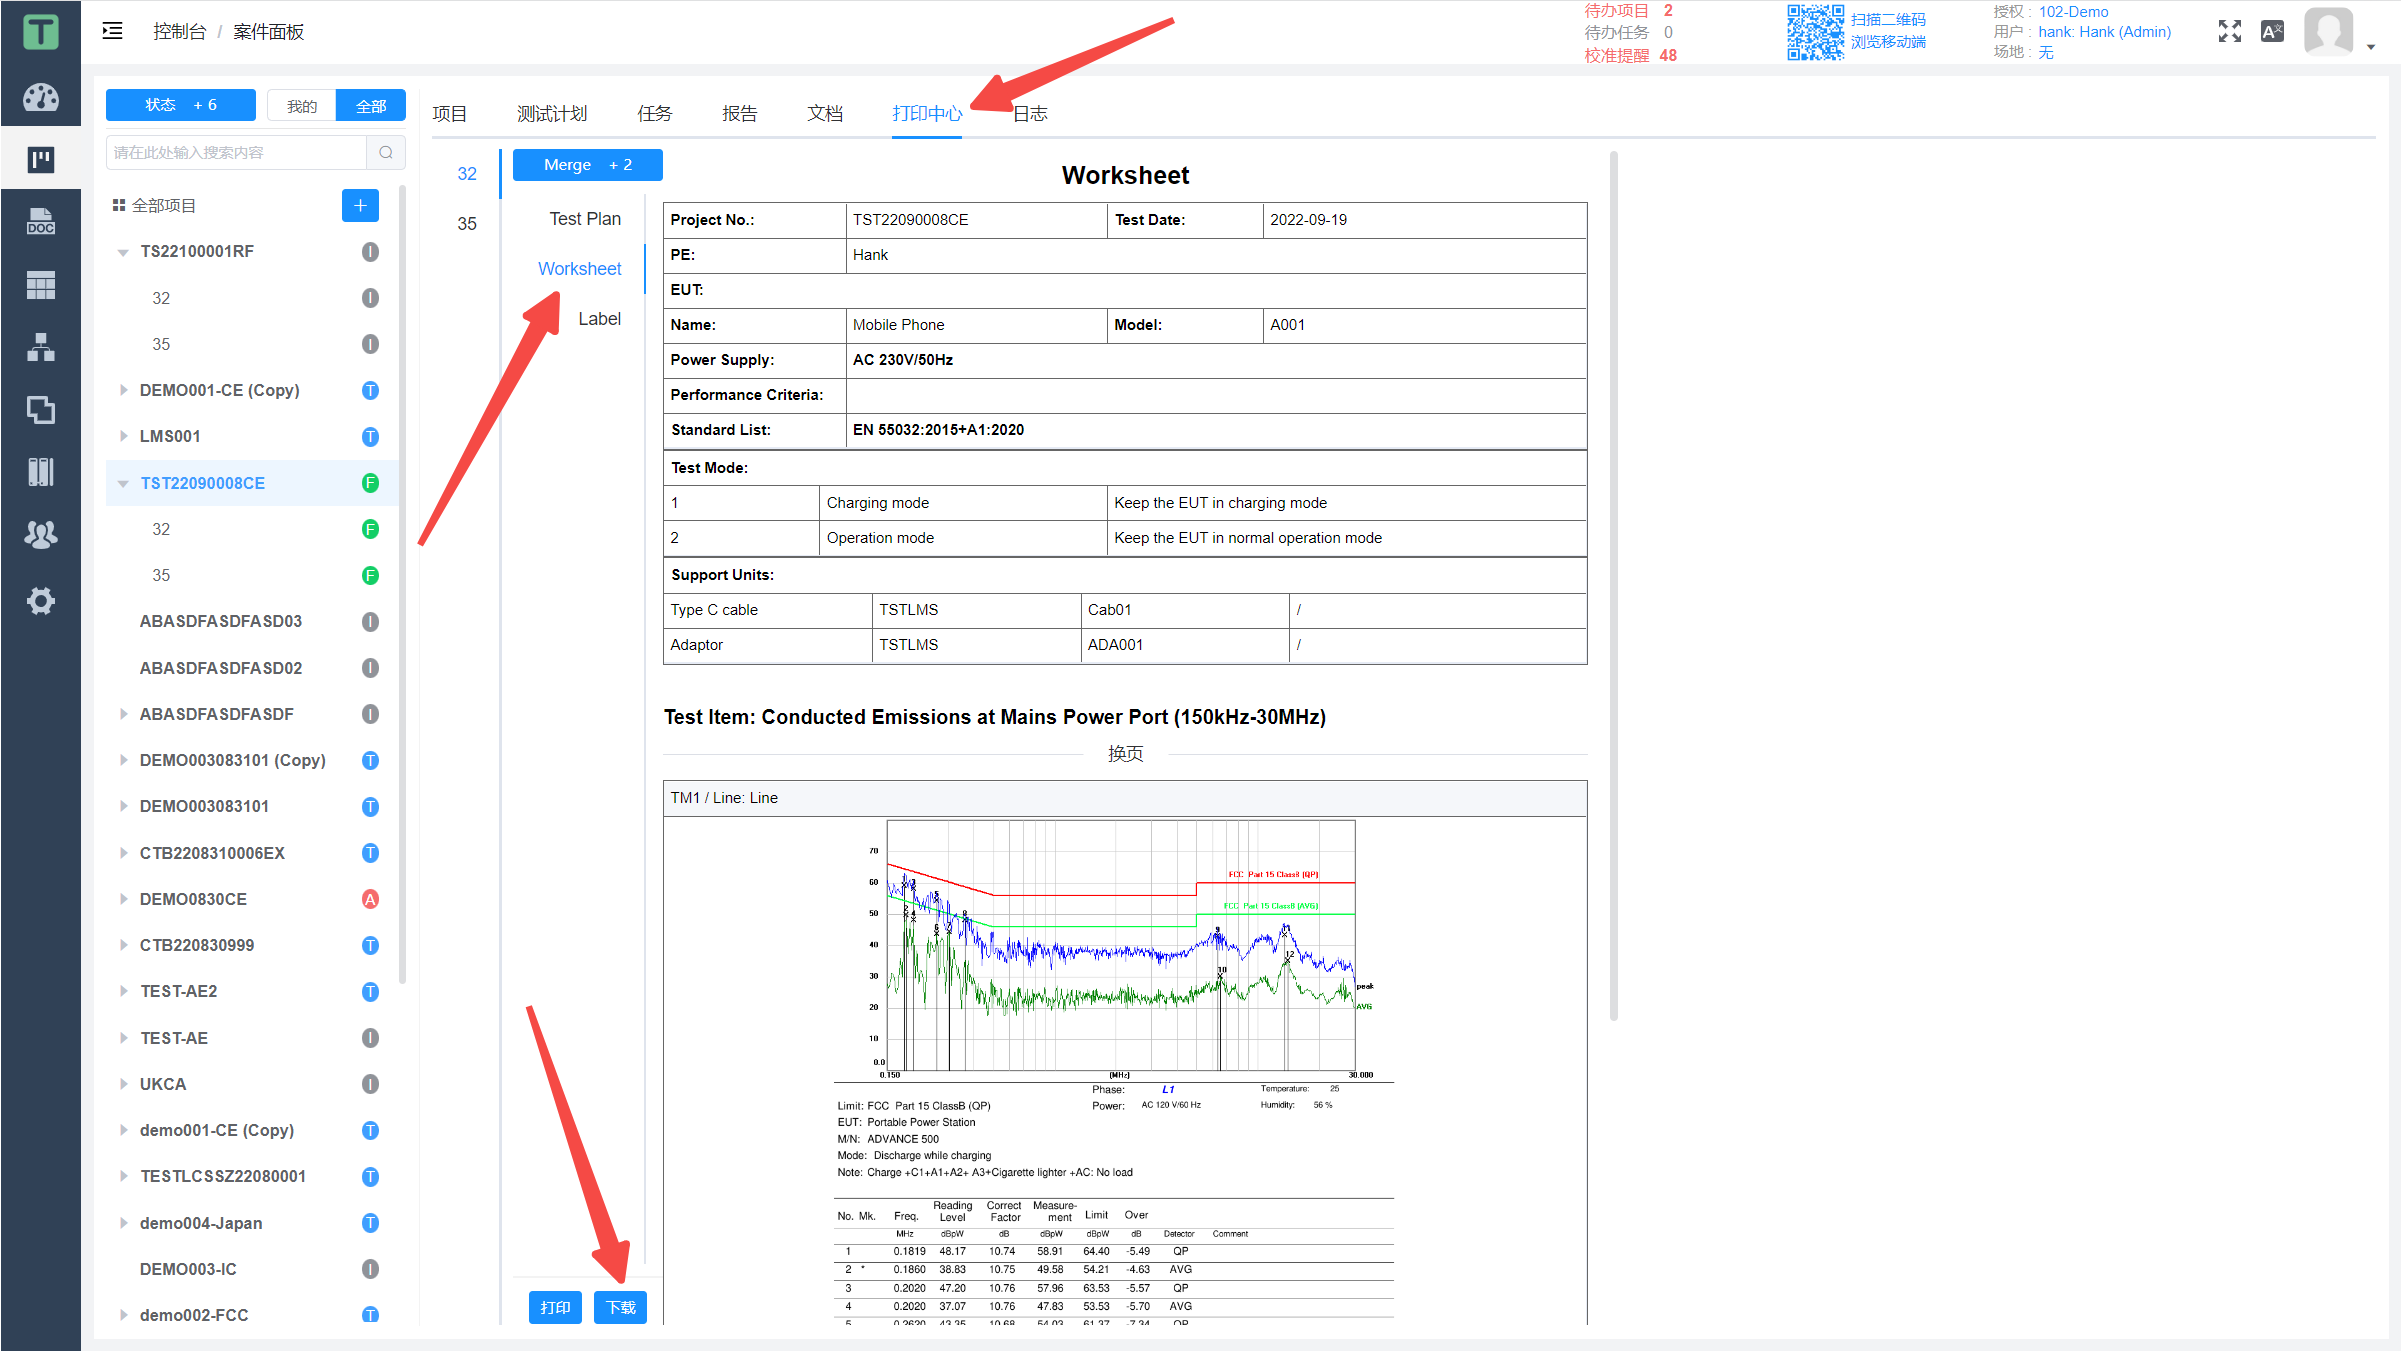Collapse the side menu hamburger icon

113,31
